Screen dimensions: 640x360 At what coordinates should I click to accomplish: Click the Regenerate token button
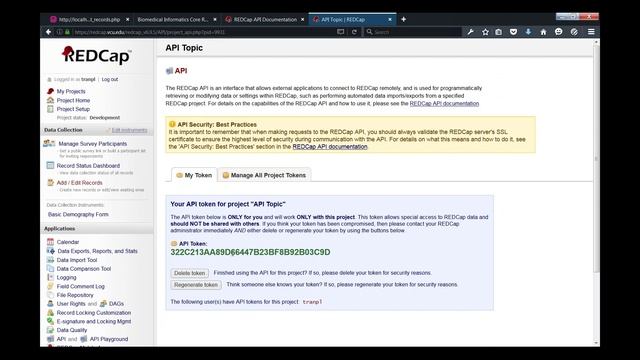pos(196,285)
